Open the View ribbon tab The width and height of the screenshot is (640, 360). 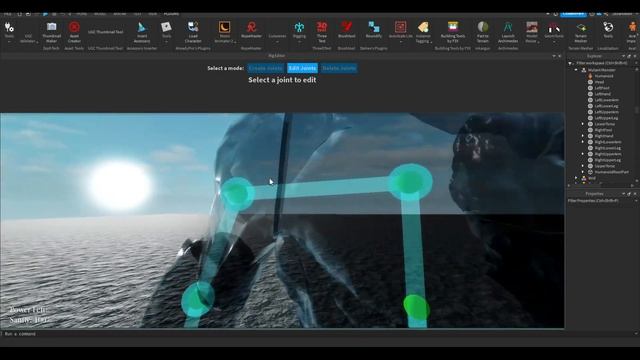click(x=153, y=14)
